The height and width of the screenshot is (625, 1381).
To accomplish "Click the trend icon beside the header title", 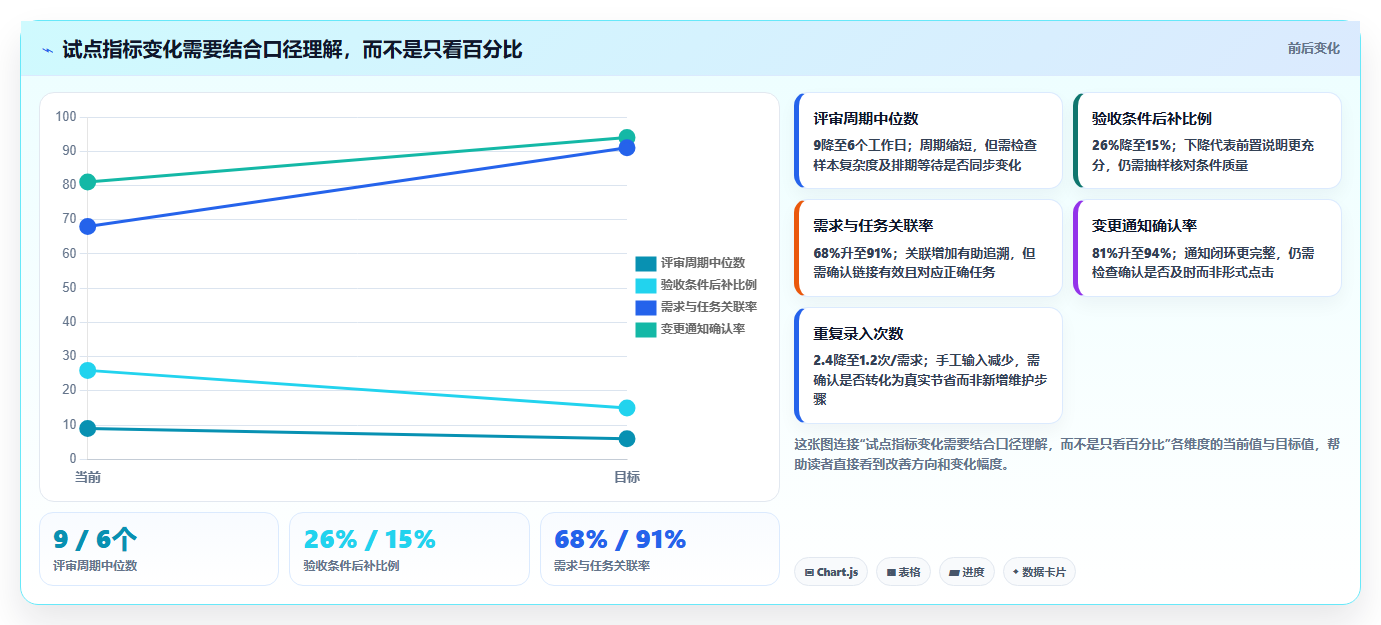I will click(47, 50).
